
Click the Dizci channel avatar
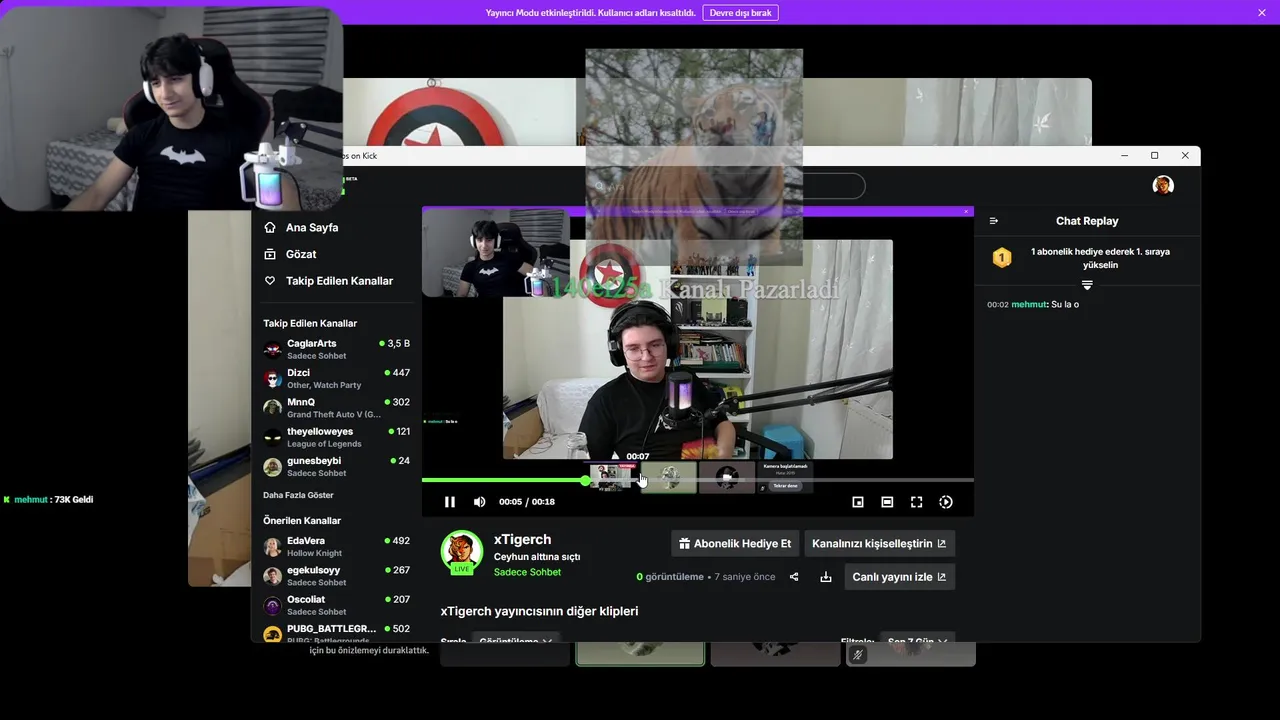272,378
